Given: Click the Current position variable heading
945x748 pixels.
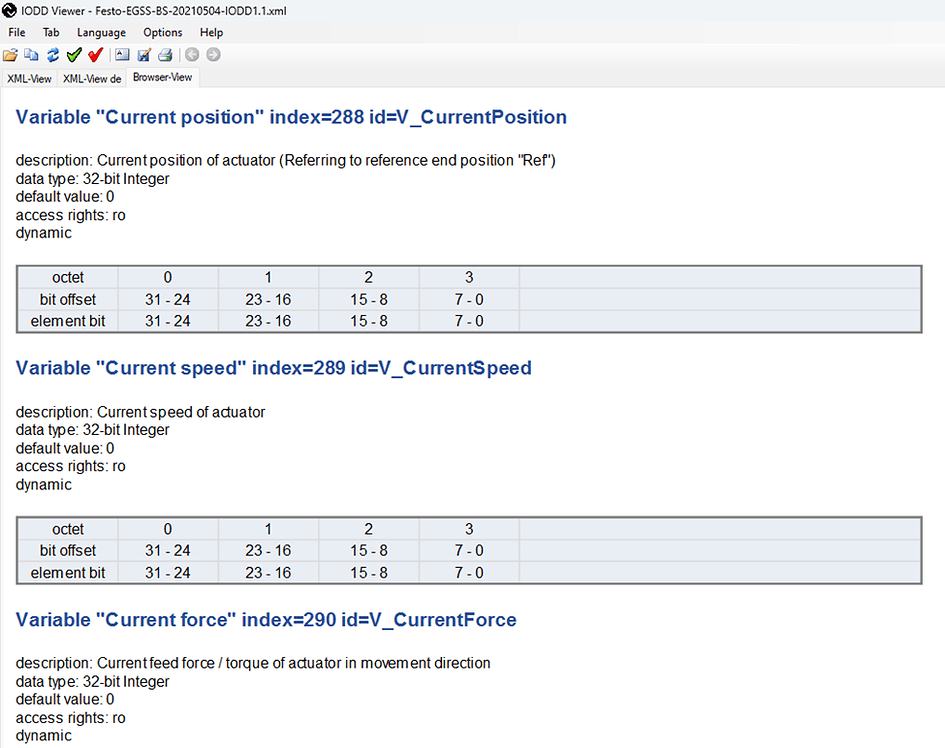Looking at the screenshot, I should [290, 117].
